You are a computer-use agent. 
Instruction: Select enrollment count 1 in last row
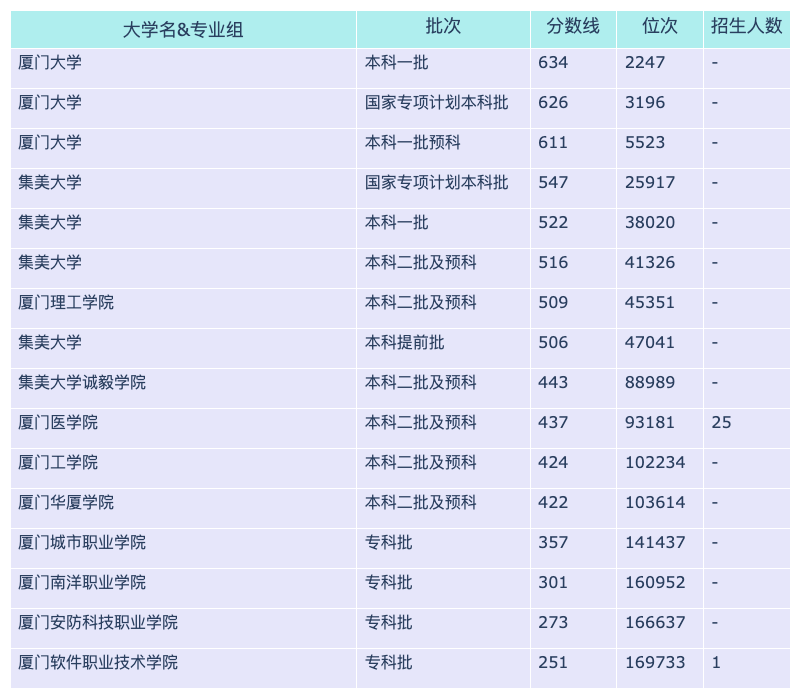pyautogui.click(x=716, y=663)
